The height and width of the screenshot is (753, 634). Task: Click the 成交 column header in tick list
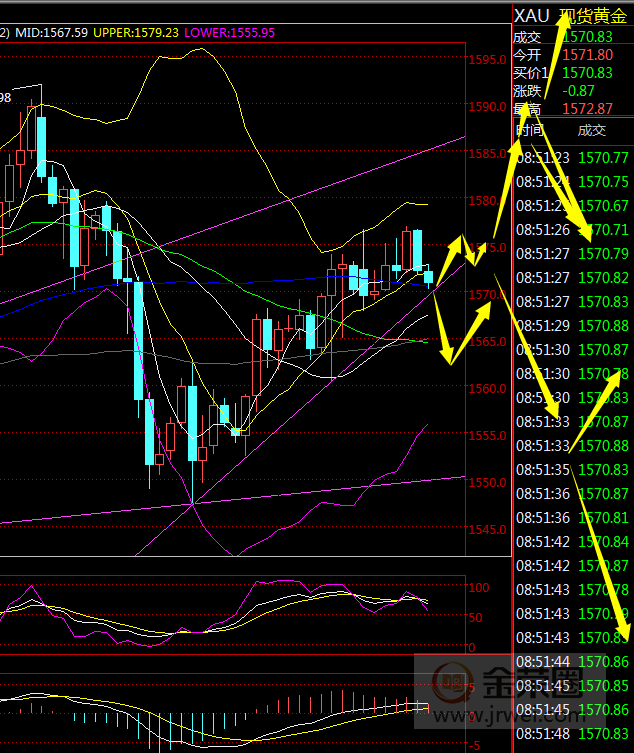point(591,130)
